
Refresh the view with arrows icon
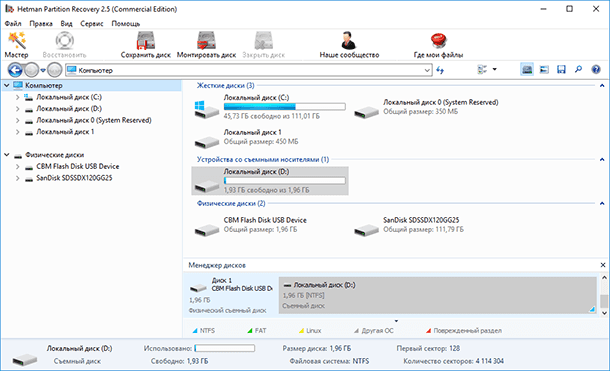(440, 70)
